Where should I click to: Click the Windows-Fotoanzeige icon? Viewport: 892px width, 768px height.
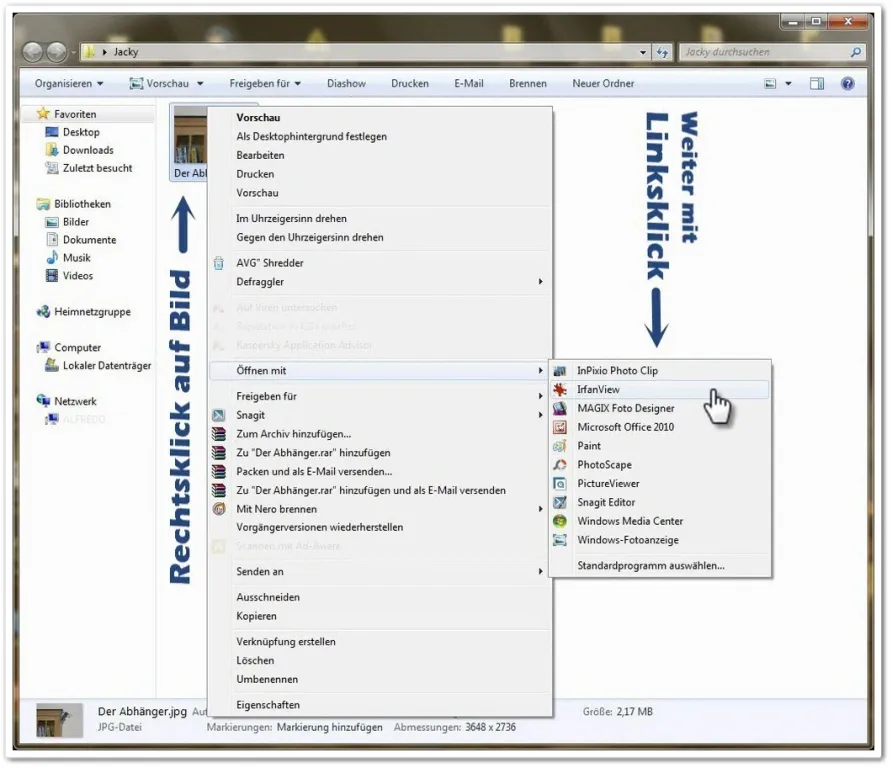pos(560,540)
